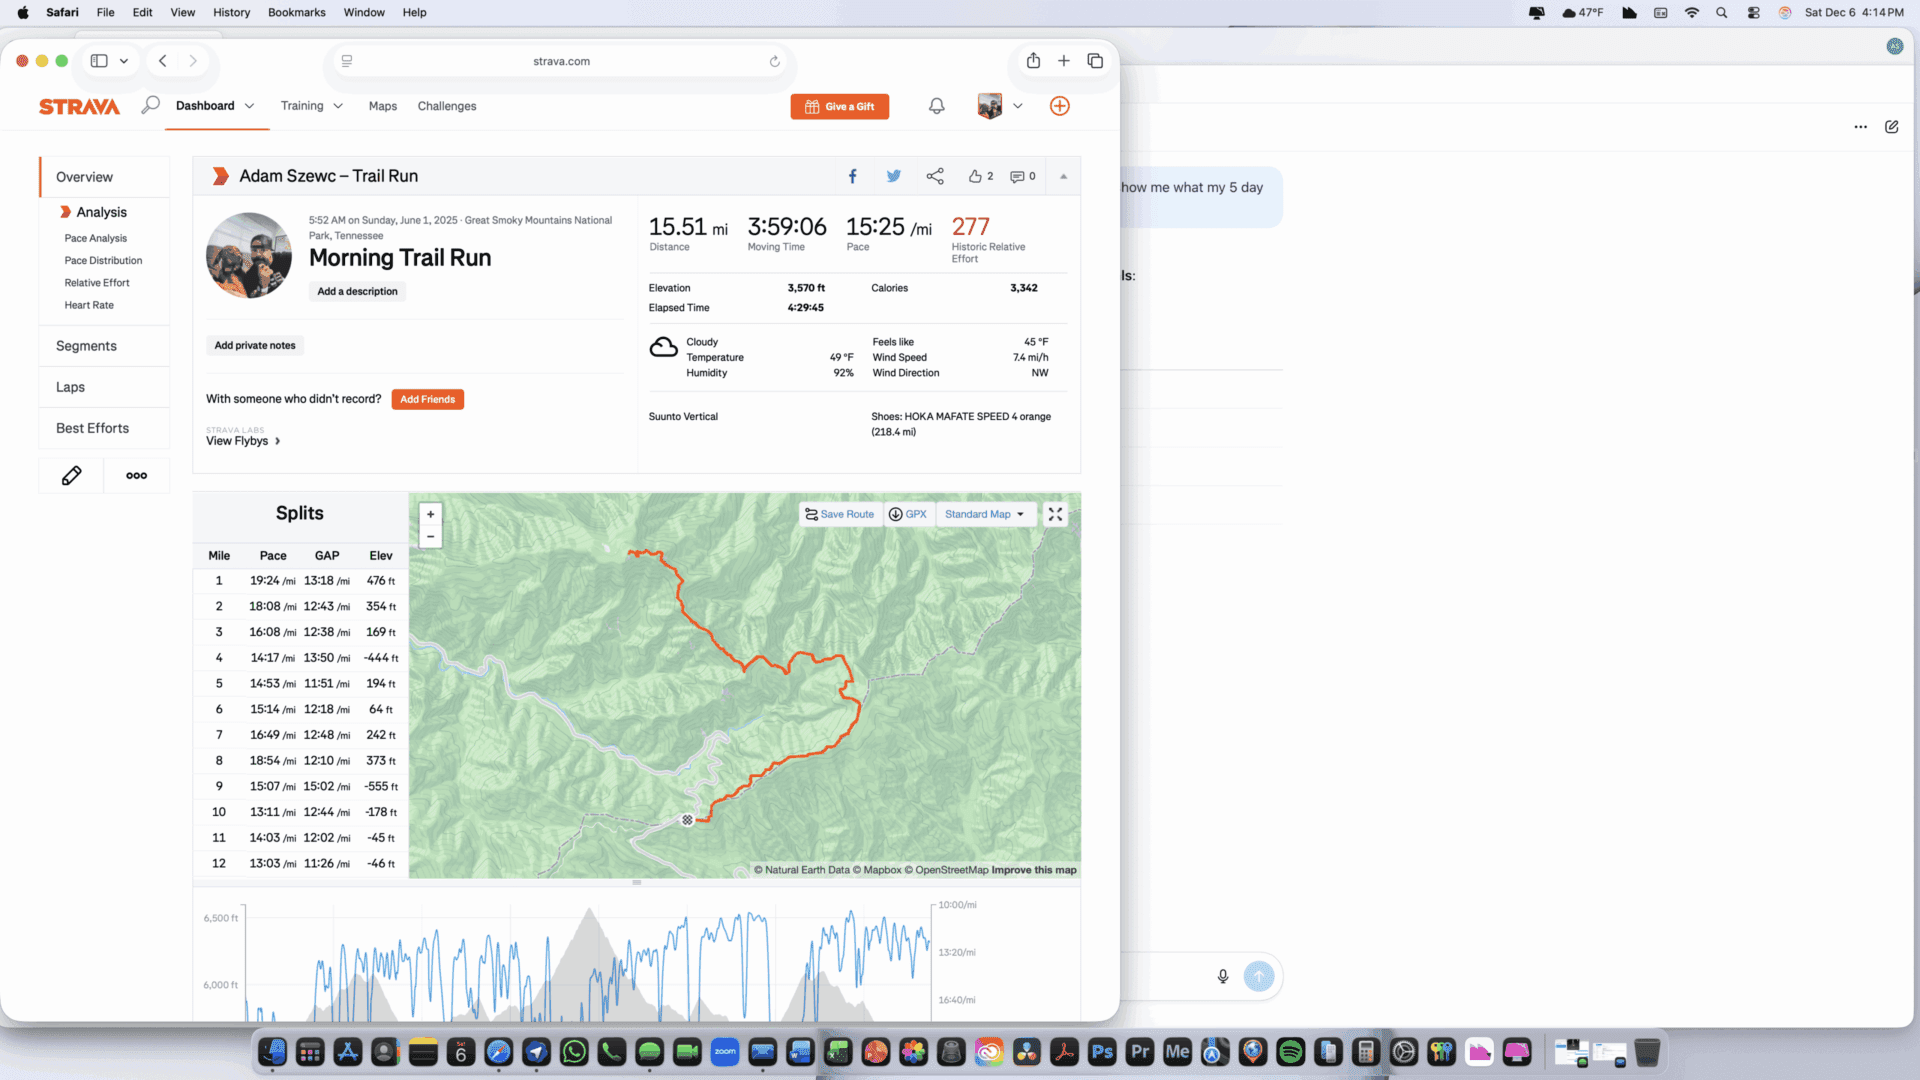Viewport: 1920px width, 1080px height.
Task: Open the Standard Map dropdown
Action: click(x=984, y=514)
